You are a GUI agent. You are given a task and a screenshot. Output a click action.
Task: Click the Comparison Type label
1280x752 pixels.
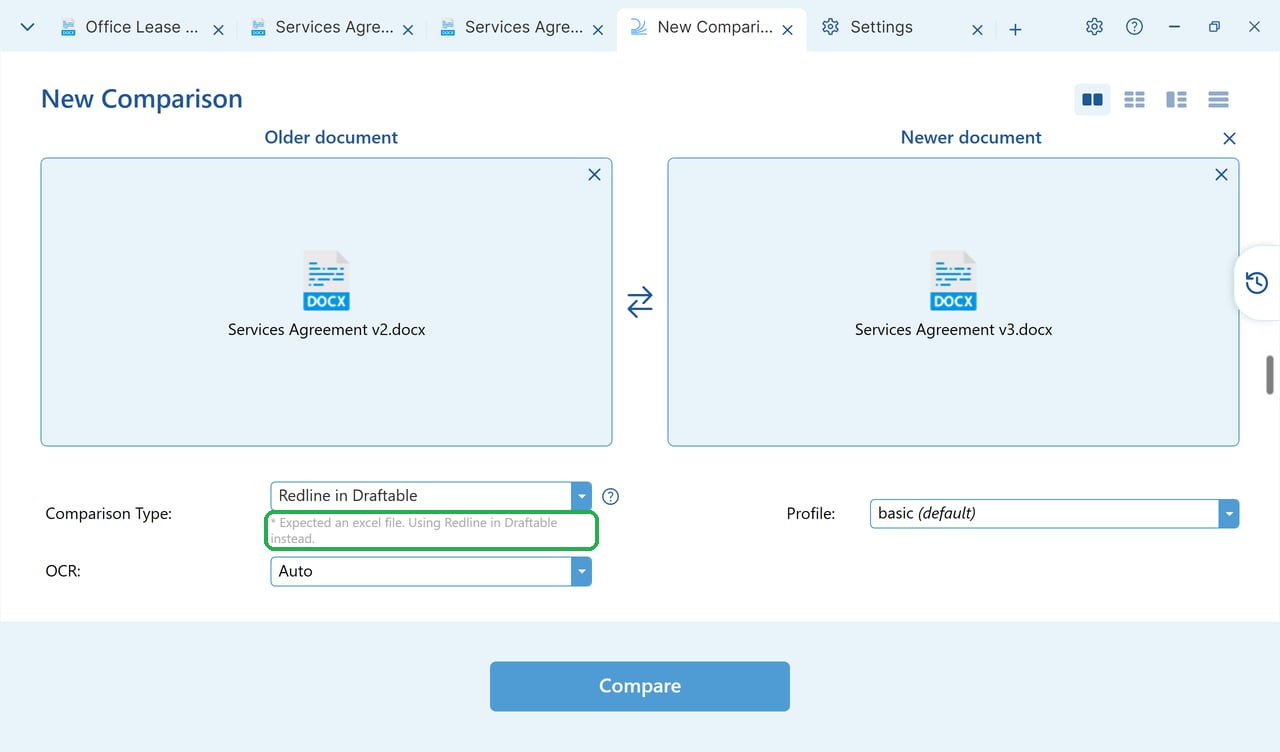(109, 514)
